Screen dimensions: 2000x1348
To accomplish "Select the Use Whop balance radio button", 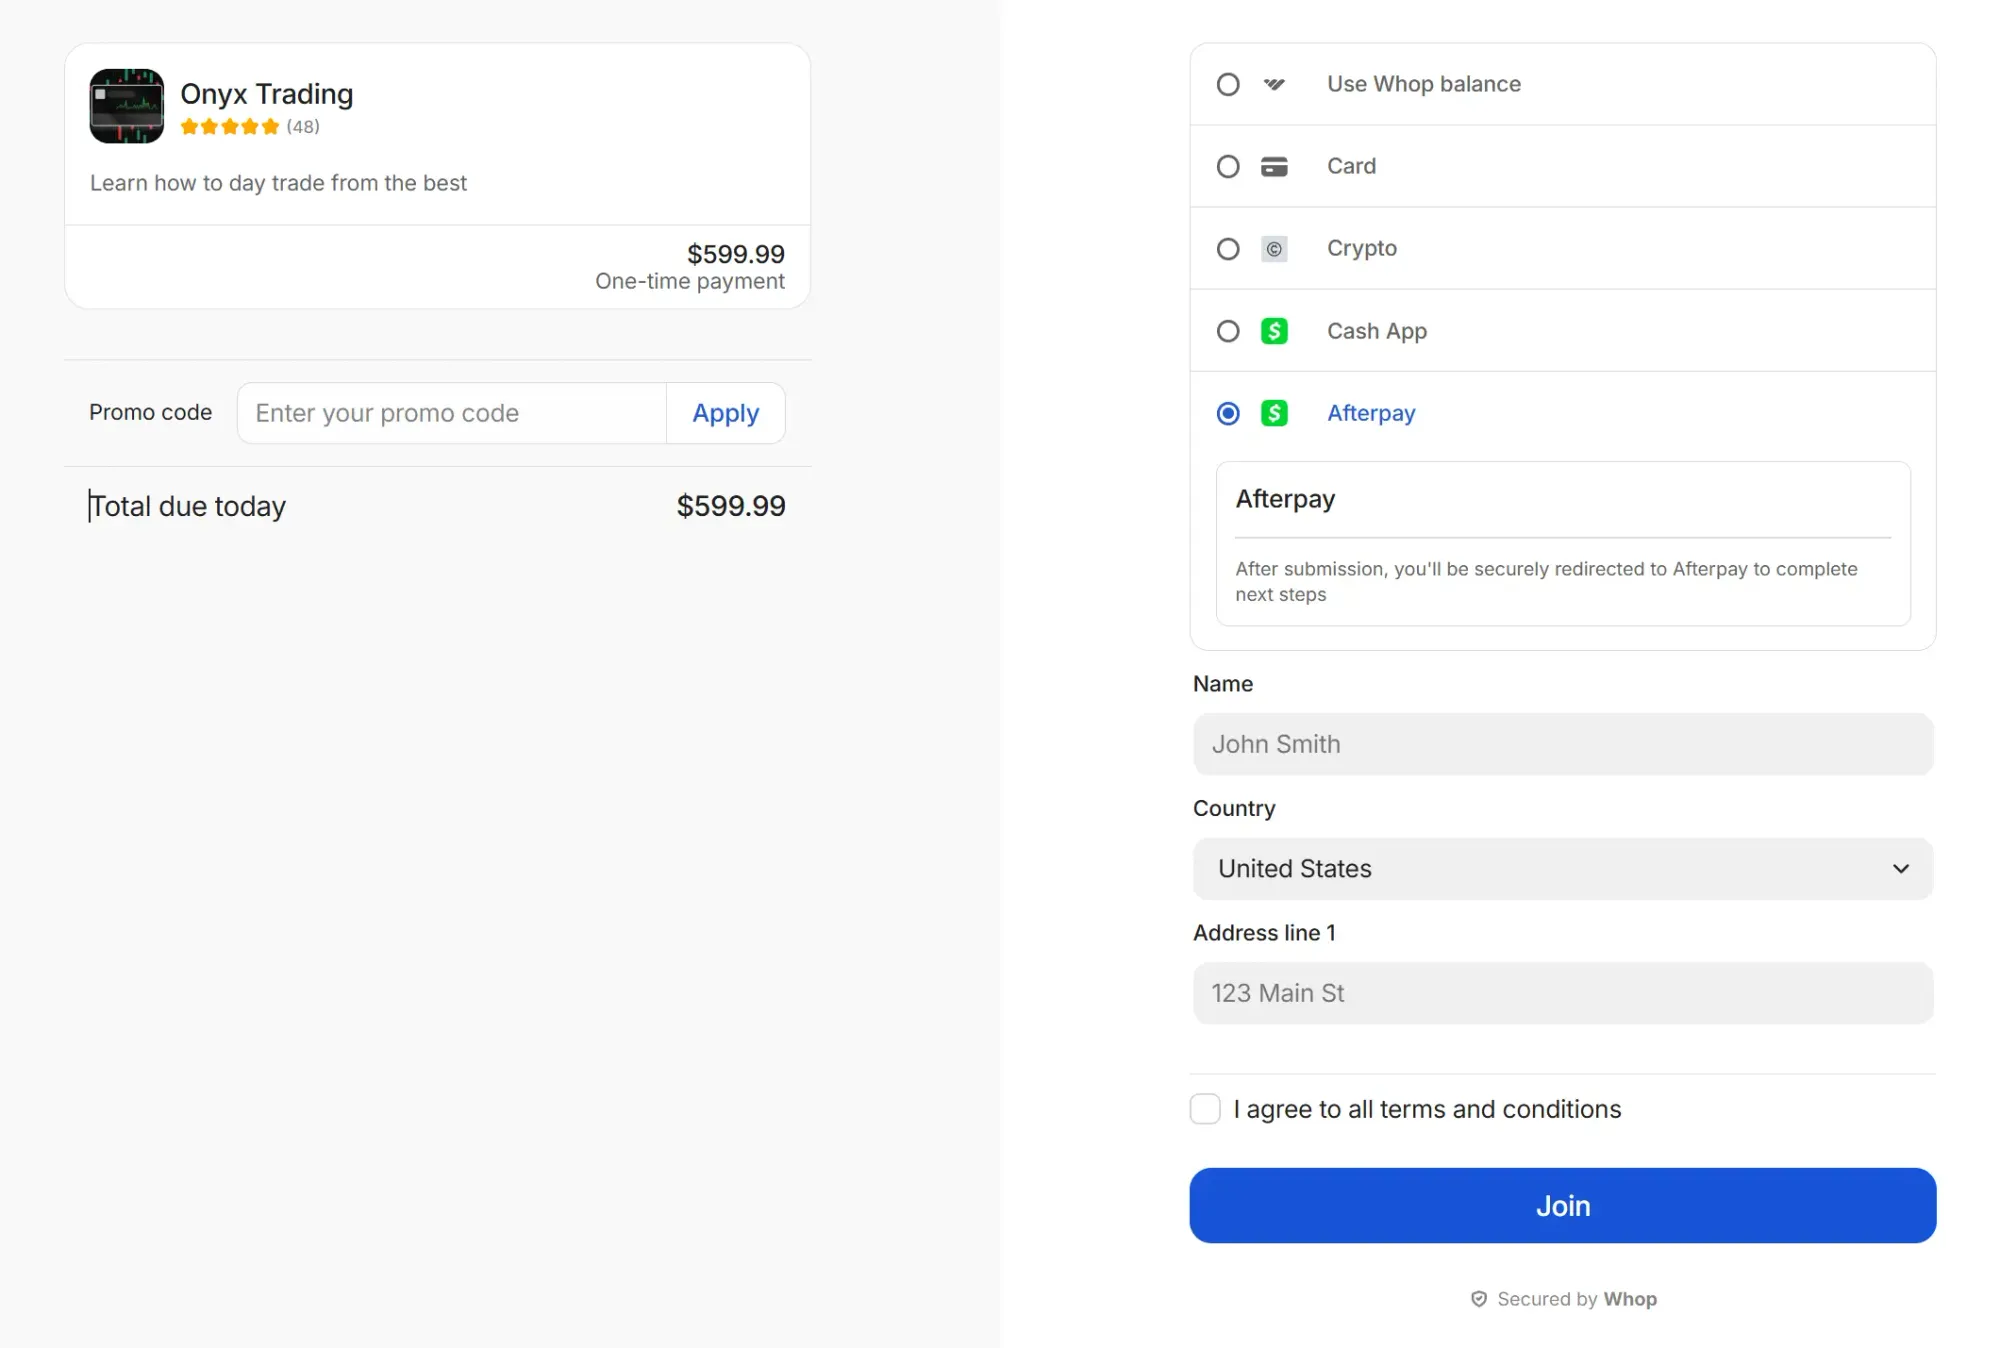I will pyautogui.click(x=1227, y=84).
